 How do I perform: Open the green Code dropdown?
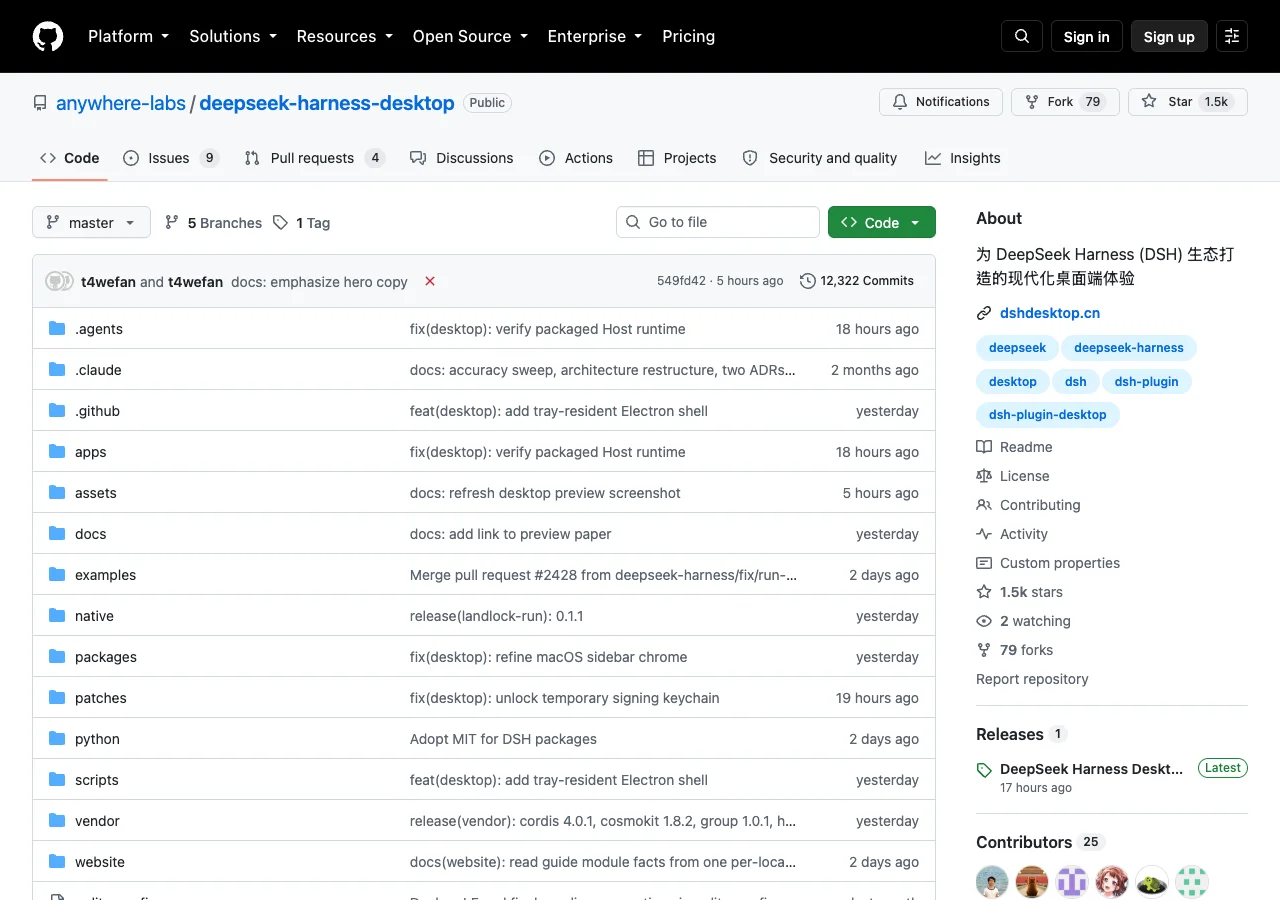coord(882,222)
